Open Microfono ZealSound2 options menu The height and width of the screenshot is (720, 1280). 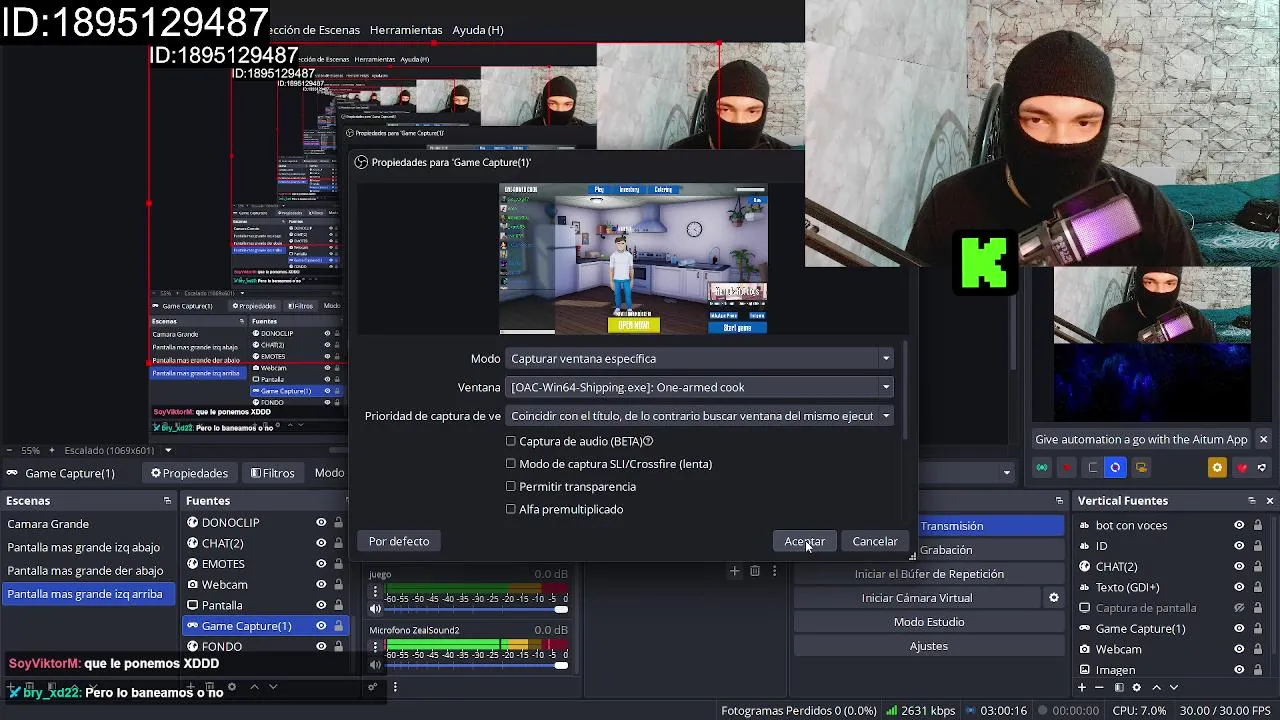[376, 647]
